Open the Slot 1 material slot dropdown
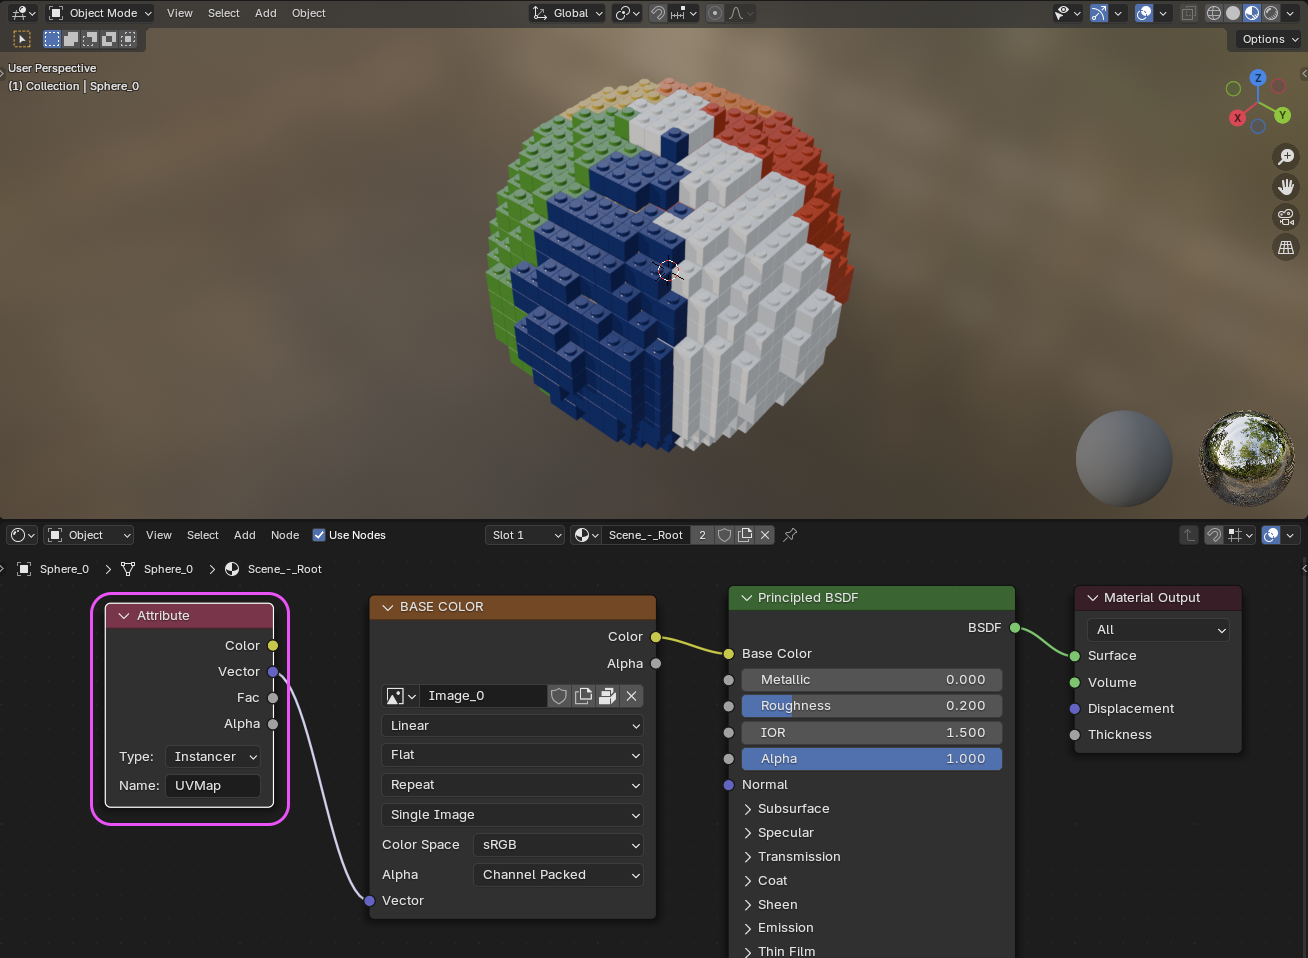 (526, 535)
